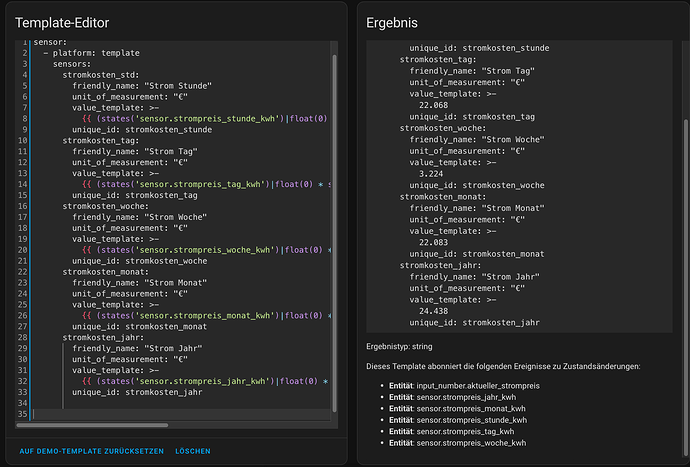Click entity sensor.strompreis_monat_kwh in list
Viewport: 690px width, 467px height.
[471, 408]
